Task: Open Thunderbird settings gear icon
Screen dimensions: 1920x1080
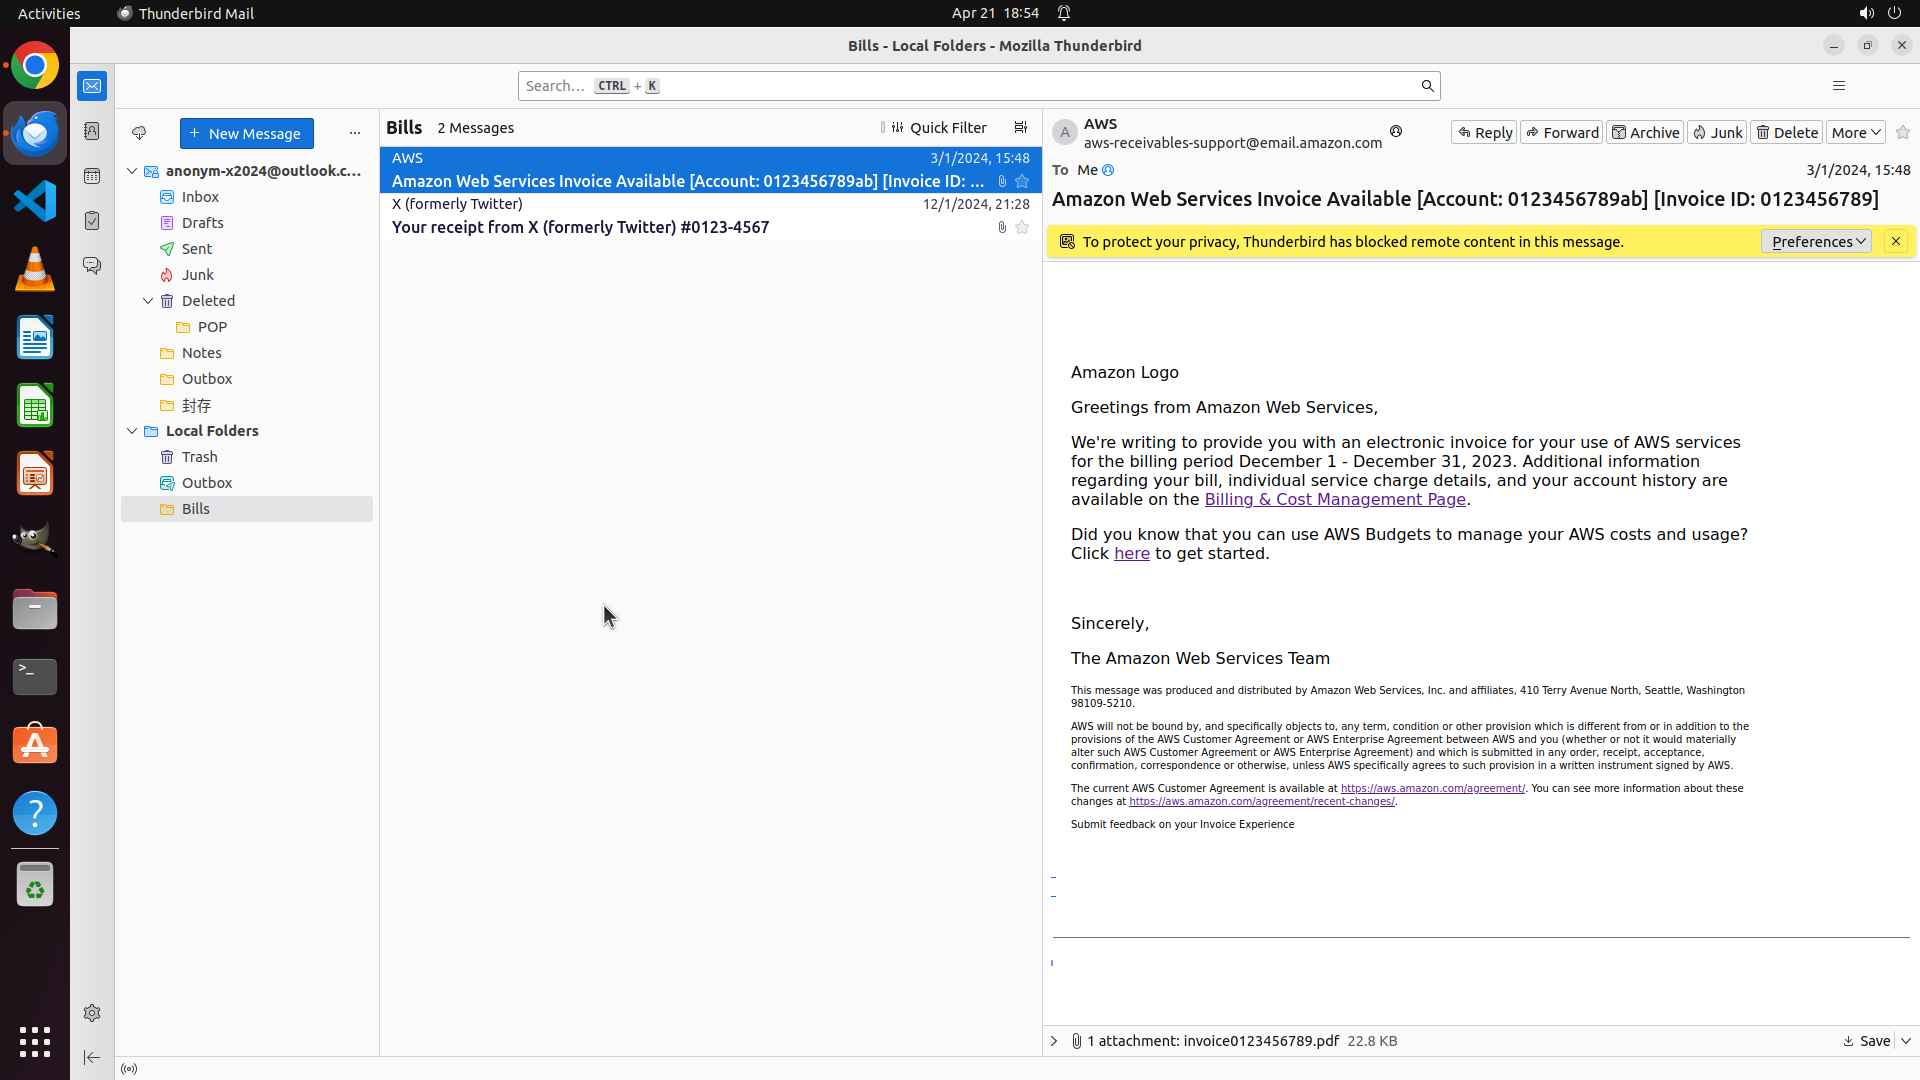Action: pos(92,1013)
